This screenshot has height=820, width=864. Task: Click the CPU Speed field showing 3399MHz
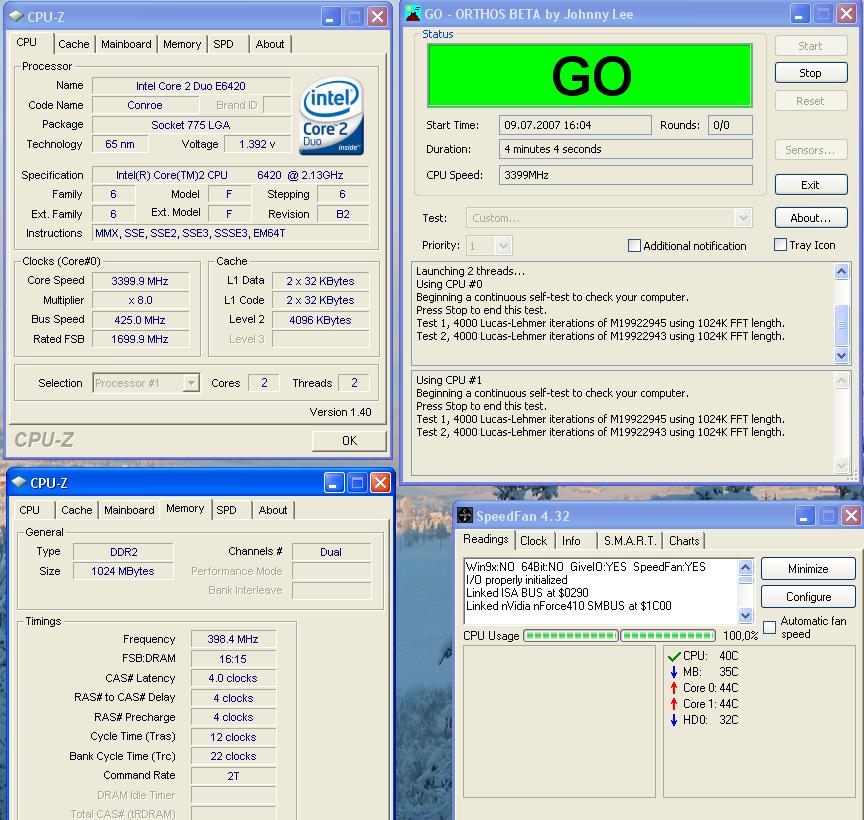tap(626, 175)
